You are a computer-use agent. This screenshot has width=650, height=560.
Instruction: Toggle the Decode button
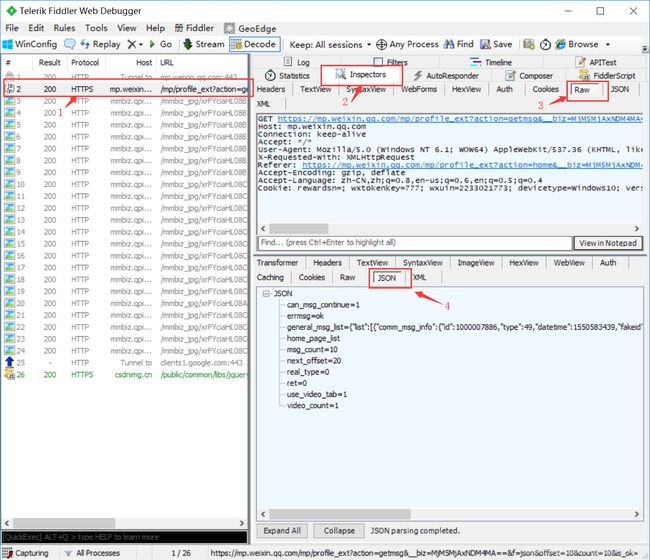[254, 44]
